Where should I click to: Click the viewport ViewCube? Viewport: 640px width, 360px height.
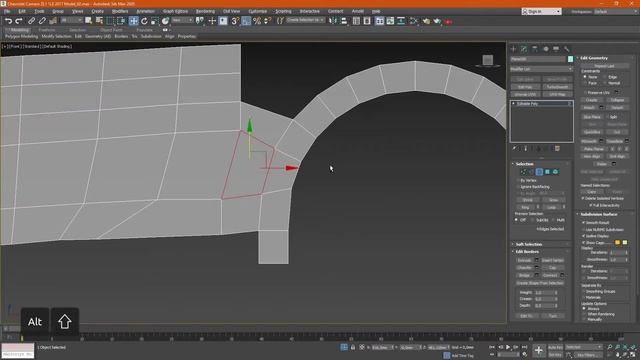488,60
